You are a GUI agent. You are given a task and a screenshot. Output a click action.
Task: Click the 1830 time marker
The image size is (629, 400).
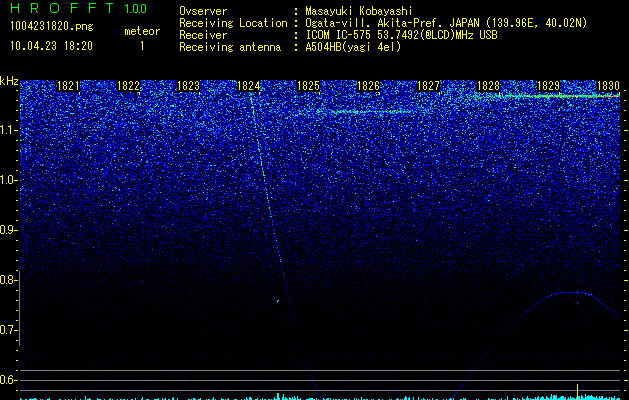[x=609, y=86]
